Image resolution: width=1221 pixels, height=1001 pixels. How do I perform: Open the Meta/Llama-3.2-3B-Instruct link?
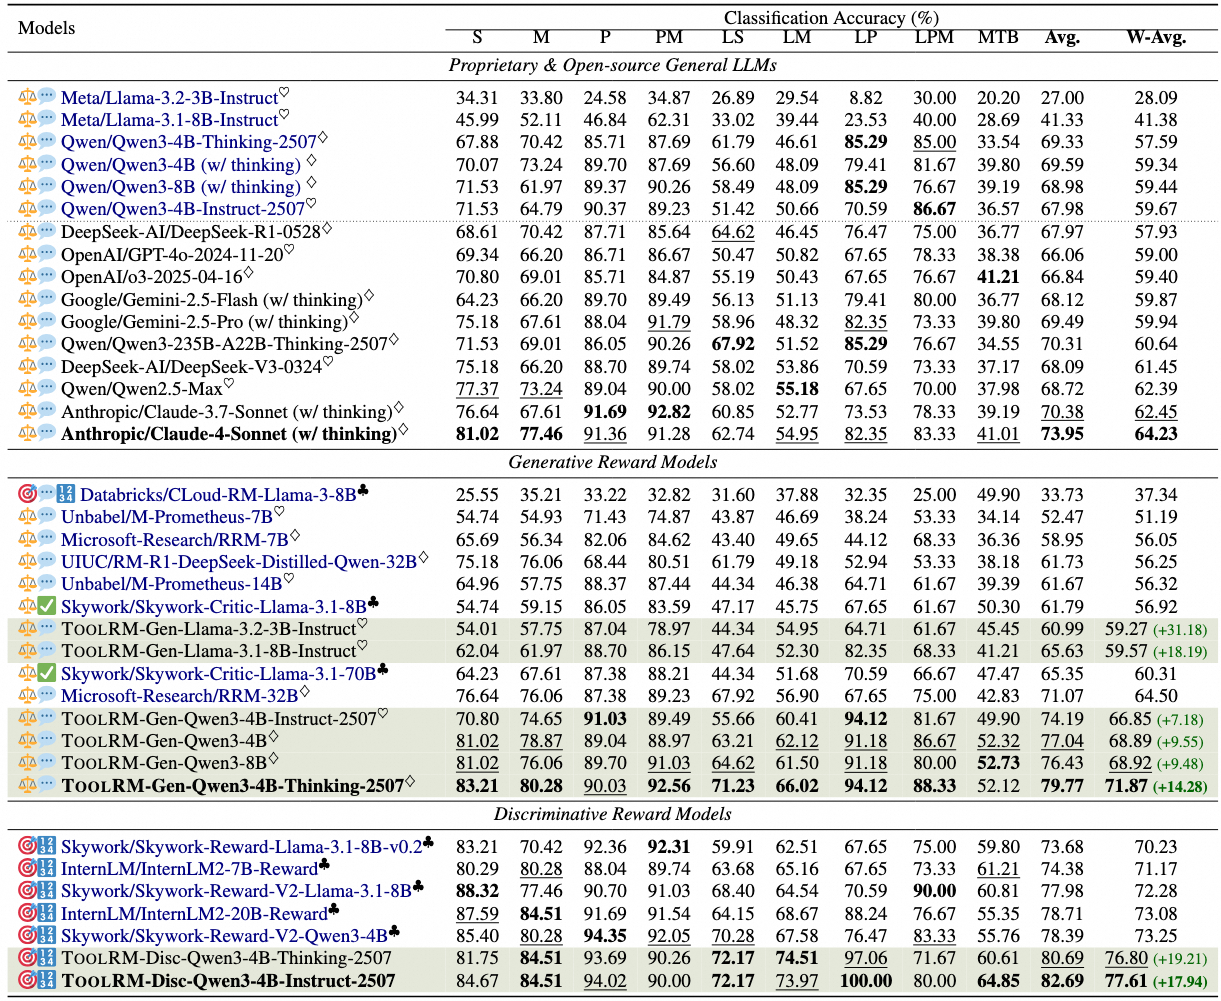(169, 98)
